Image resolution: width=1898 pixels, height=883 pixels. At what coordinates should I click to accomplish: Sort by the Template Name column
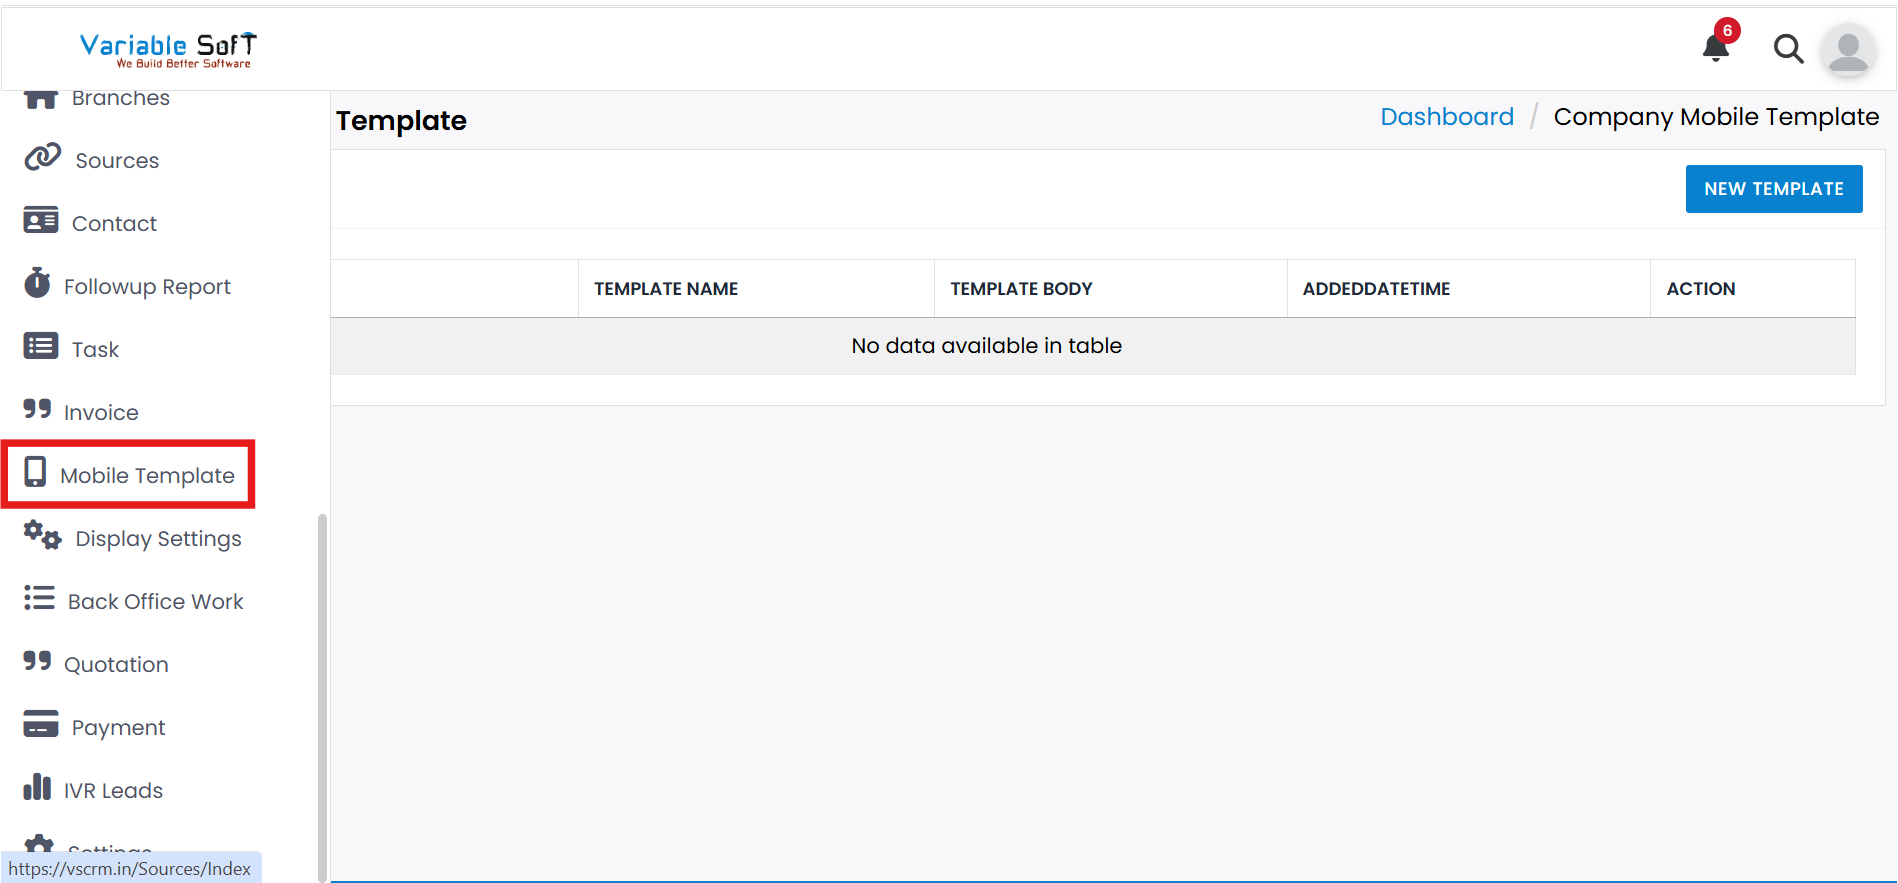[666, 289]
